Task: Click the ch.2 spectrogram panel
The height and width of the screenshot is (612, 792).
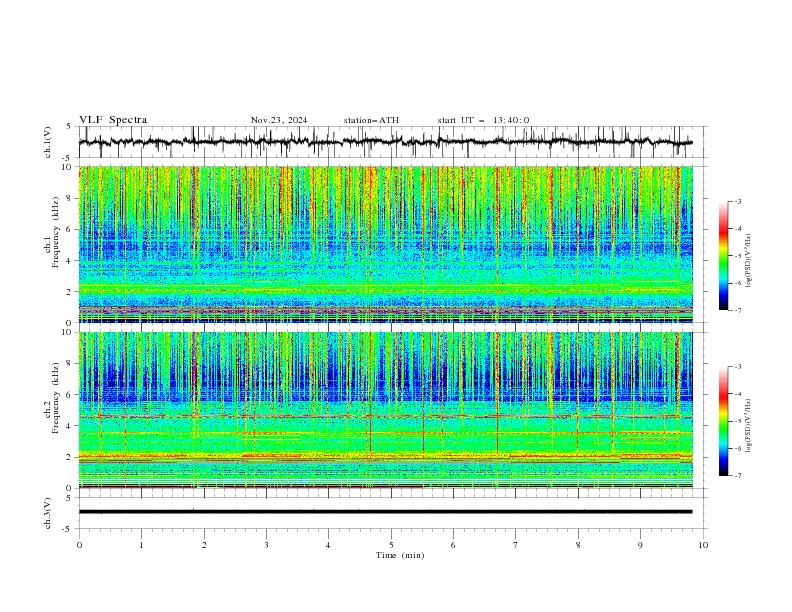Action: (x=386, y=410)
